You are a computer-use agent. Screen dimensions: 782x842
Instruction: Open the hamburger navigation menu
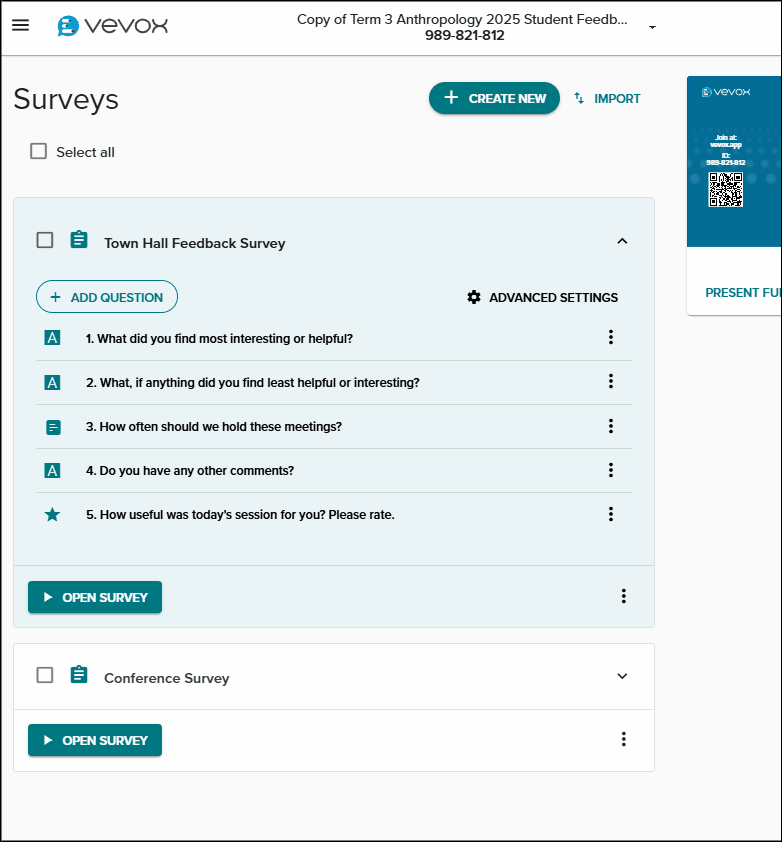21,25
